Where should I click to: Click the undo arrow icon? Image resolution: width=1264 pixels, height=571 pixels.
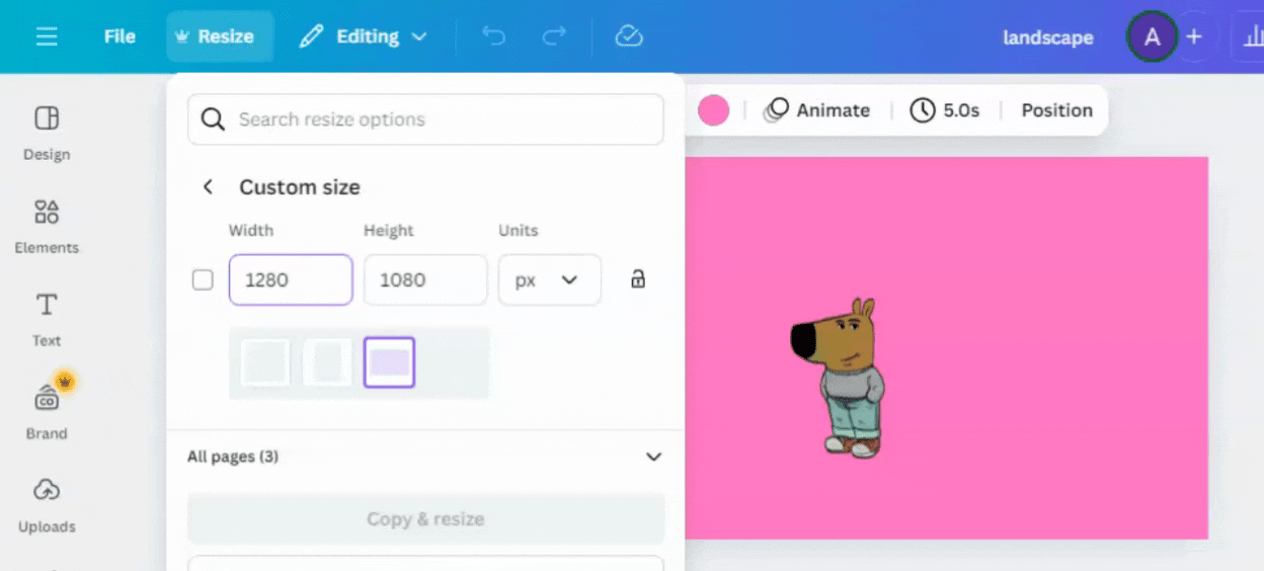tap(493, 37)
